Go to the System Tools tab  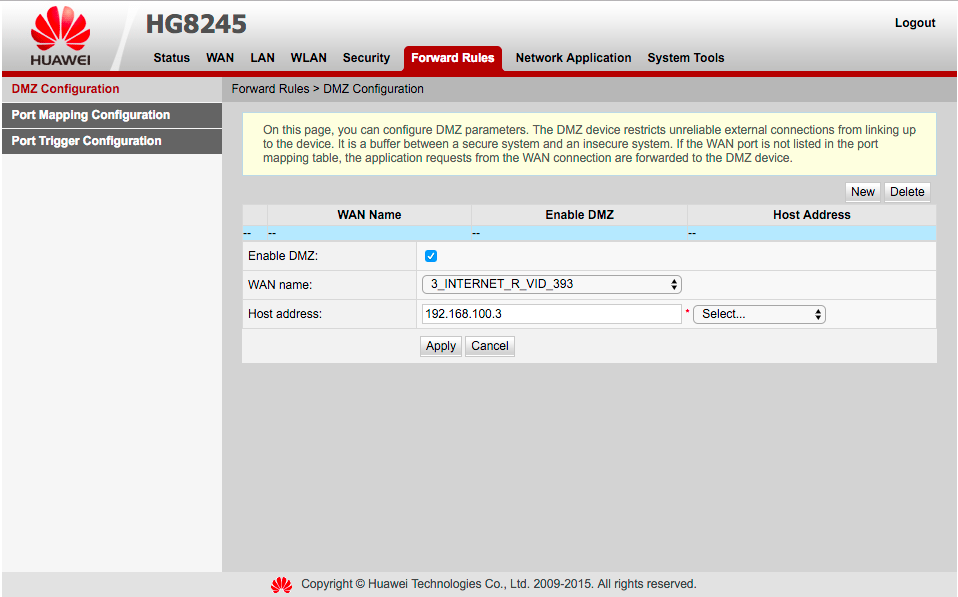pos(686,57)
